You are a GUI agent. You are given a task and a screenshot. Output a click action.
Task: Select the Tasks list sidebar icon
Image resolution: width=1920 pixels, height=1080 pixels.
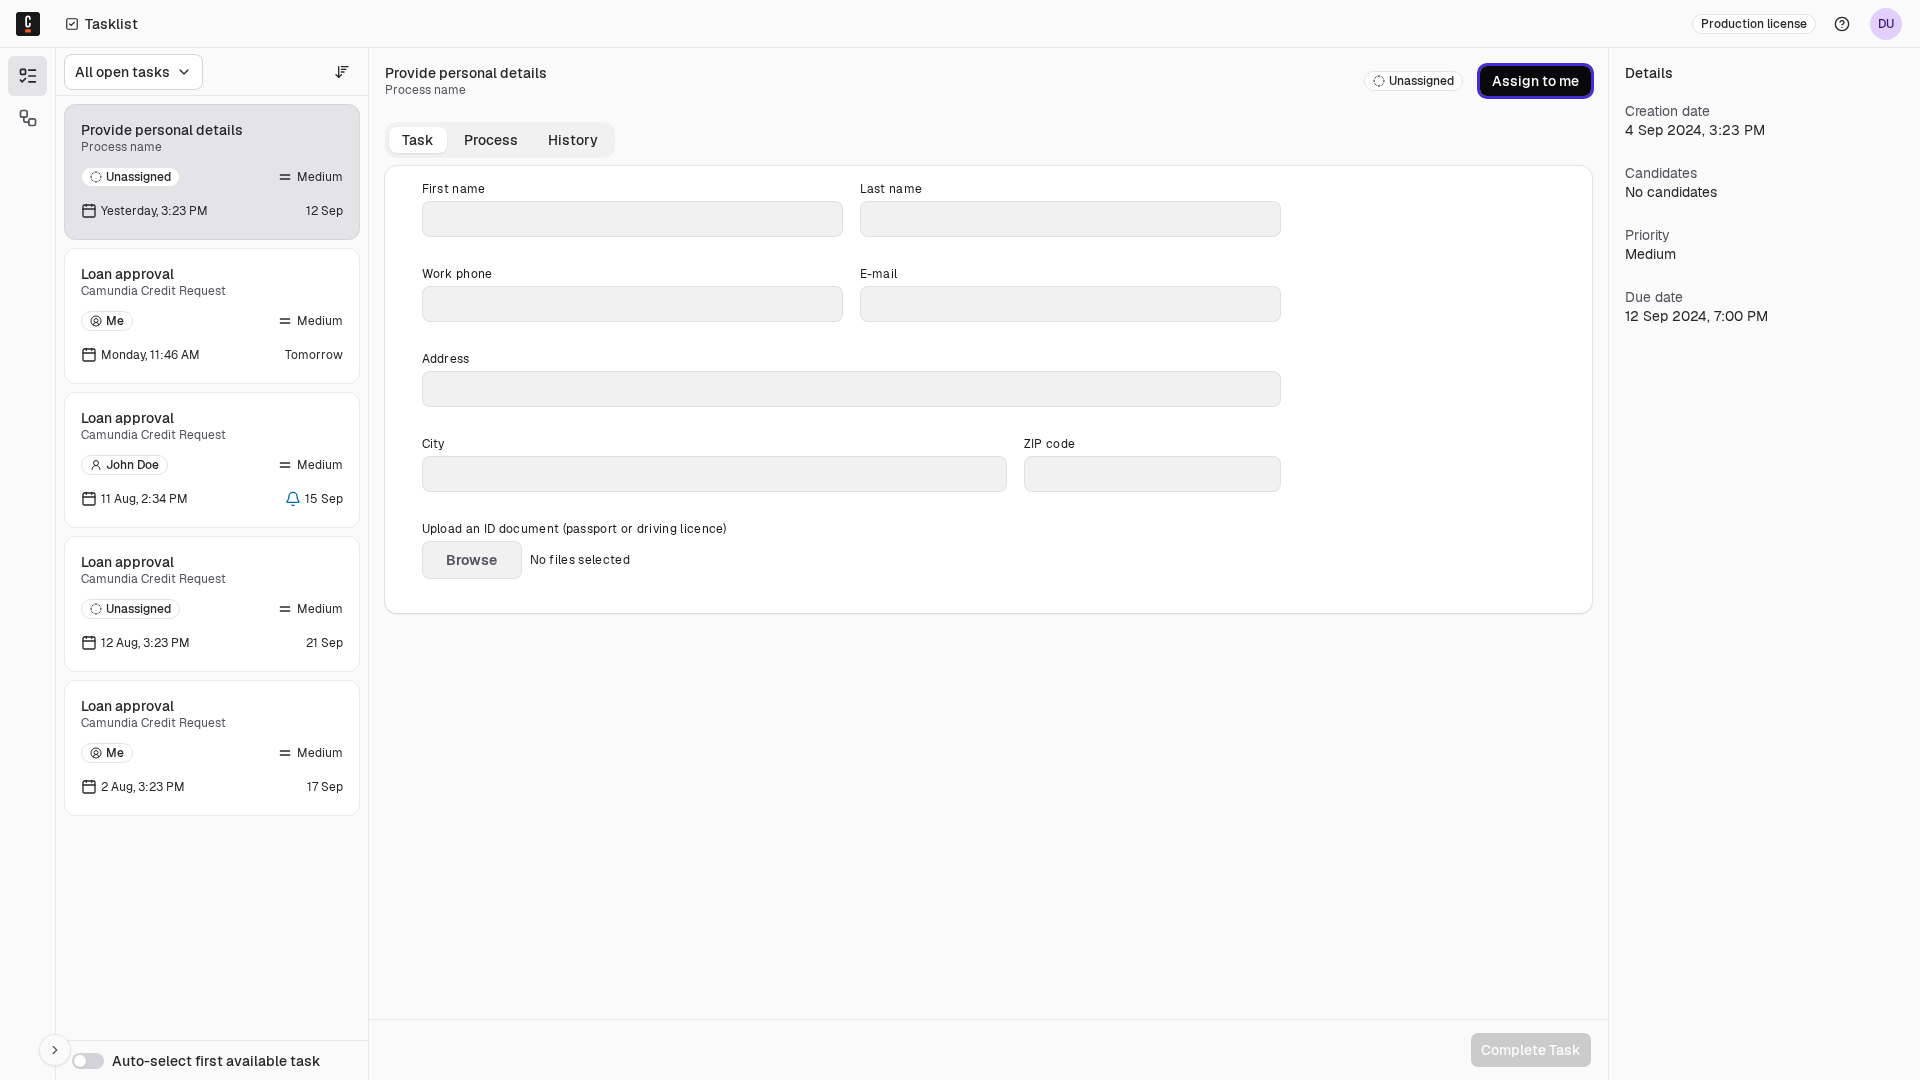[x=28, y=76]
